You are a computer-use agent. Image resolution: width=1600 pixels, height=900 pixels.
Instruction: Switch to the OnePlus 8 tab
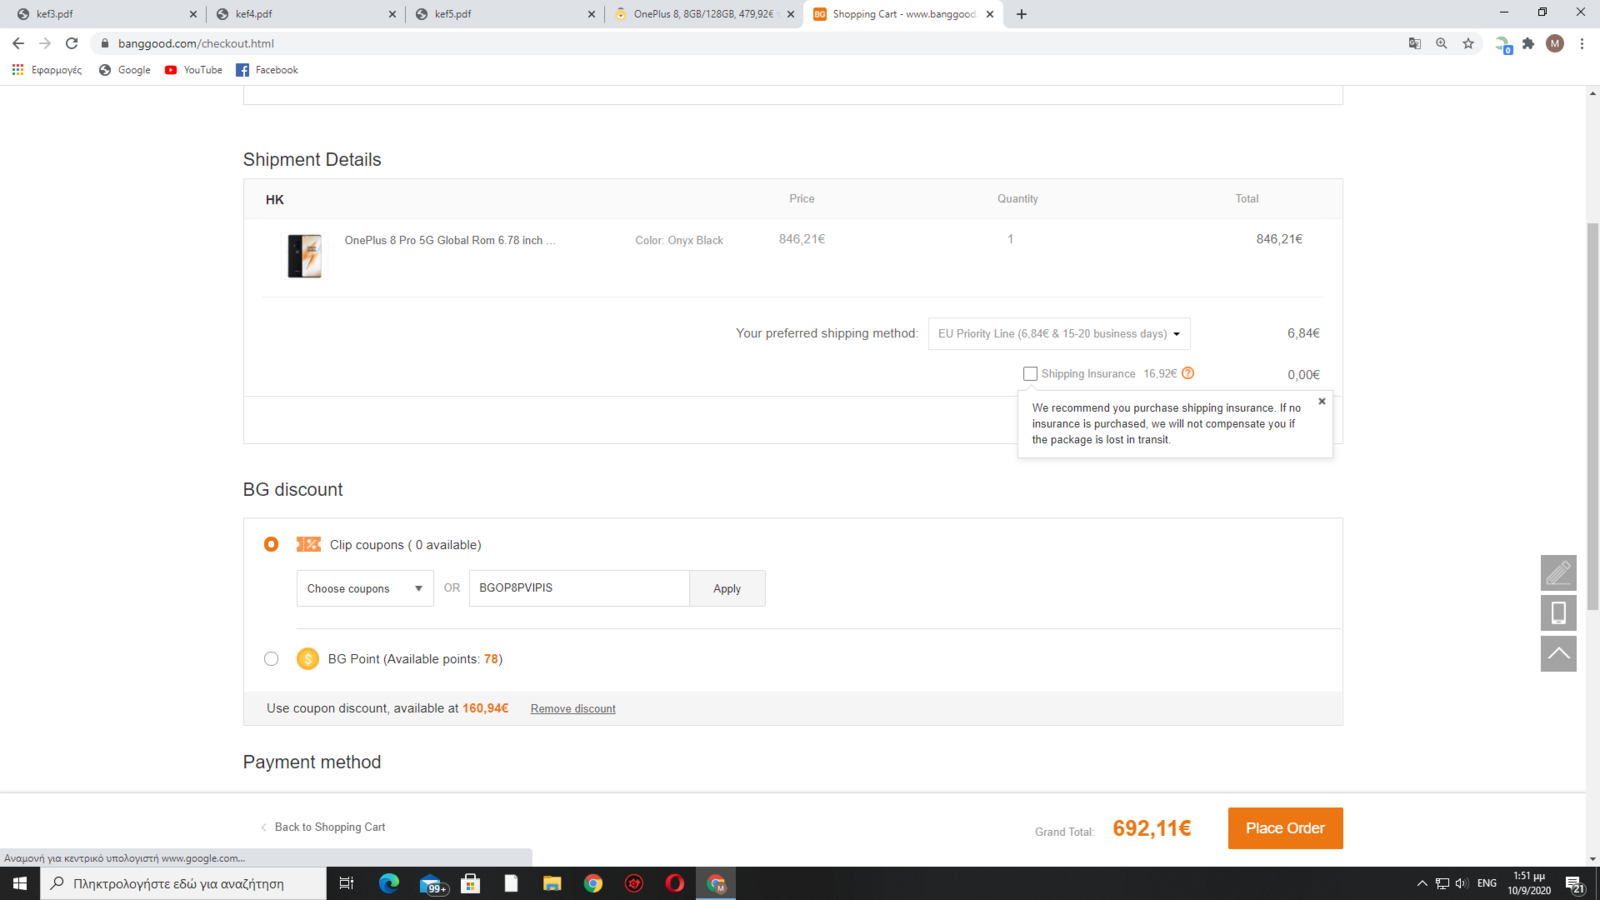pyautogui.click(x=703, y=14)
